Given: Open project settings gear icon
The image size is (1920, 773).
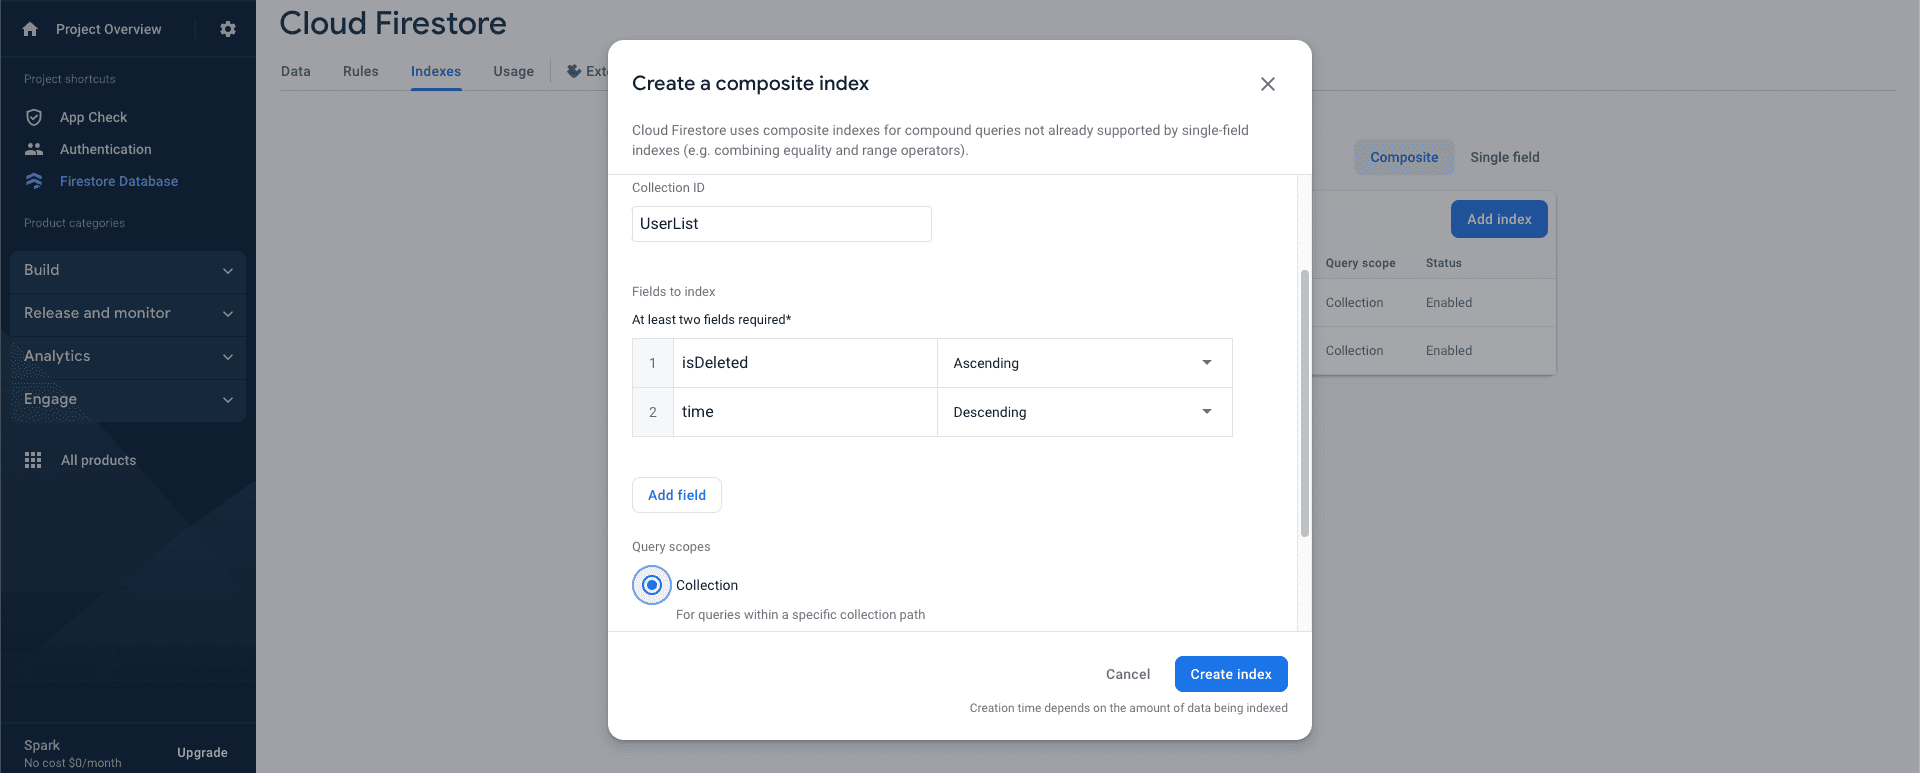Looking at the screenshot, I should [228, 29].
